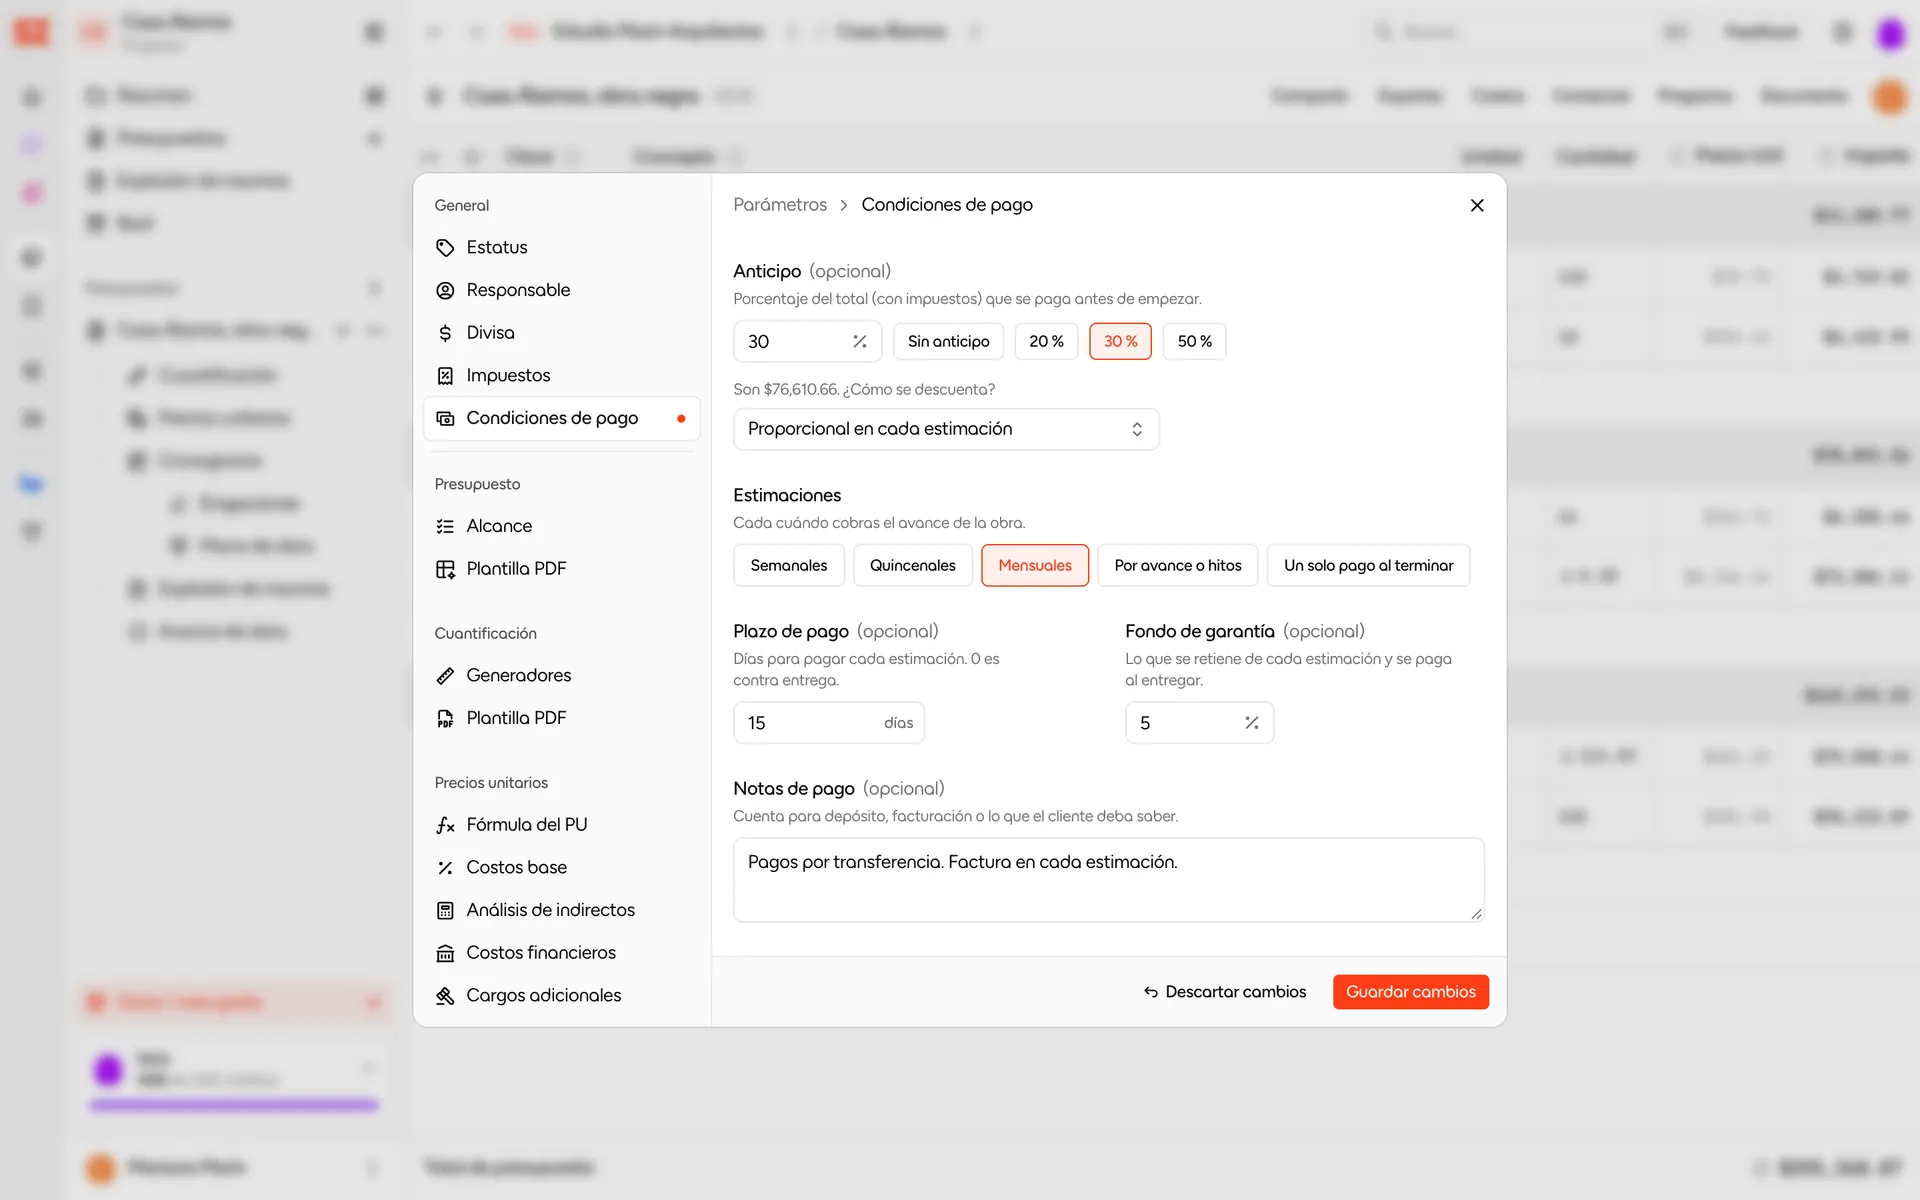Select Mensuales estimaciones frequency
Viewport: 1920px width, 1200px height.
tap(1035, 566)
